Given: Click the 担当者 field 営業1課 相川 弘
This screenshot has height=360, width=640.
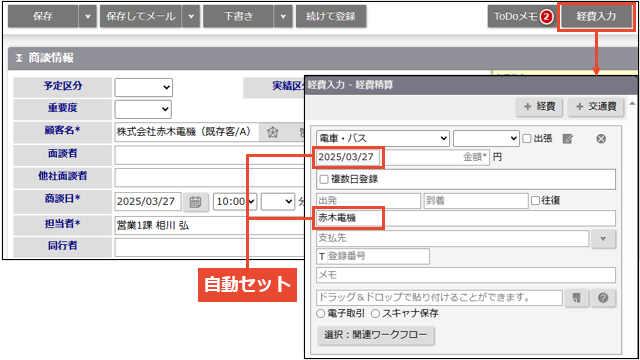Looking at the screenshot, I should [x=209, y=225].
